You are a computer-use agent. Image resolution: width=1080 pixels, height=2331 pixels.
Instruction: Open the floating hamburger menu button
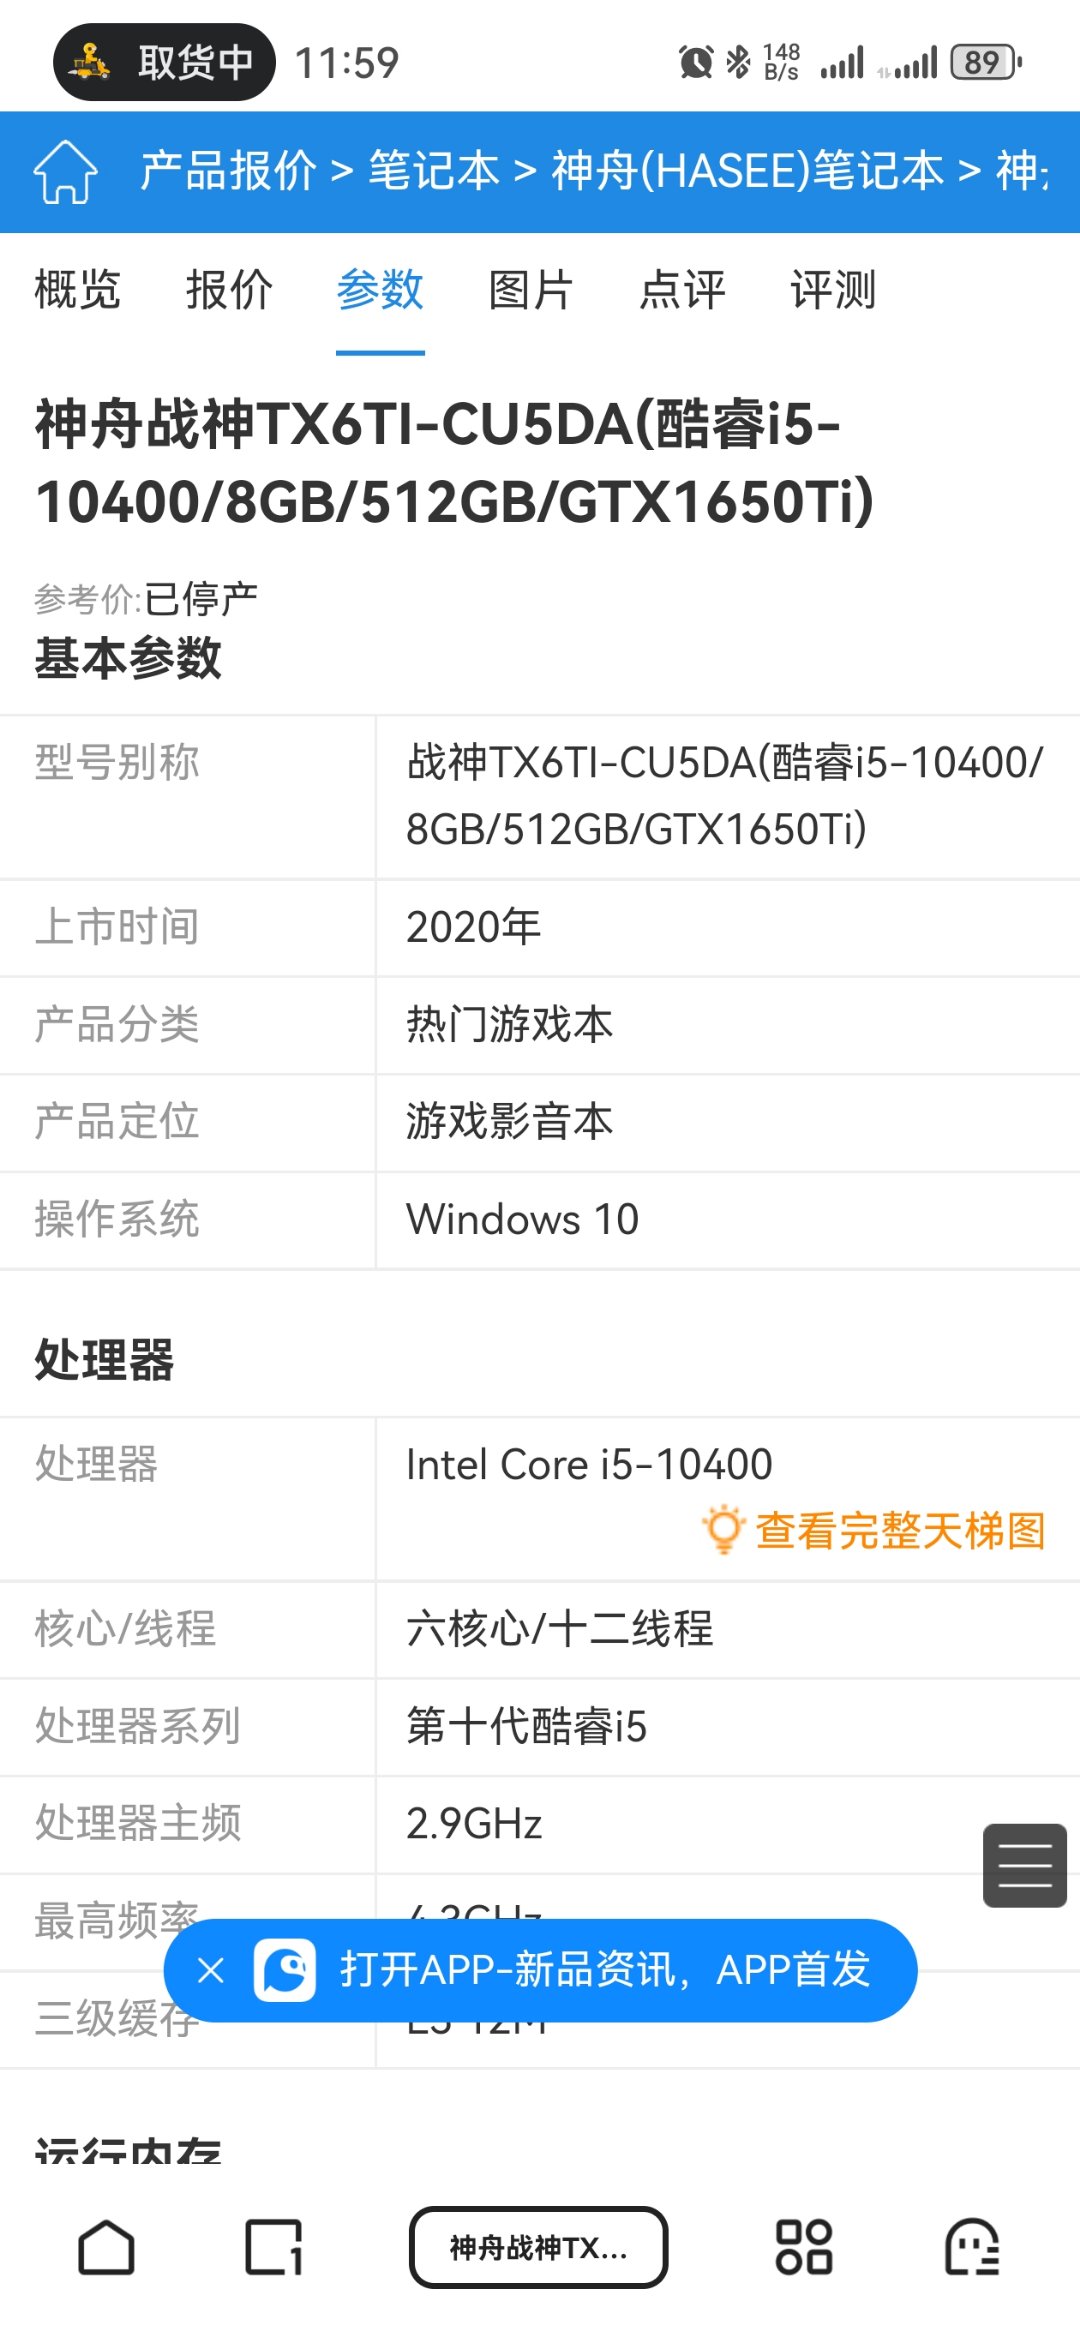1025,1866
